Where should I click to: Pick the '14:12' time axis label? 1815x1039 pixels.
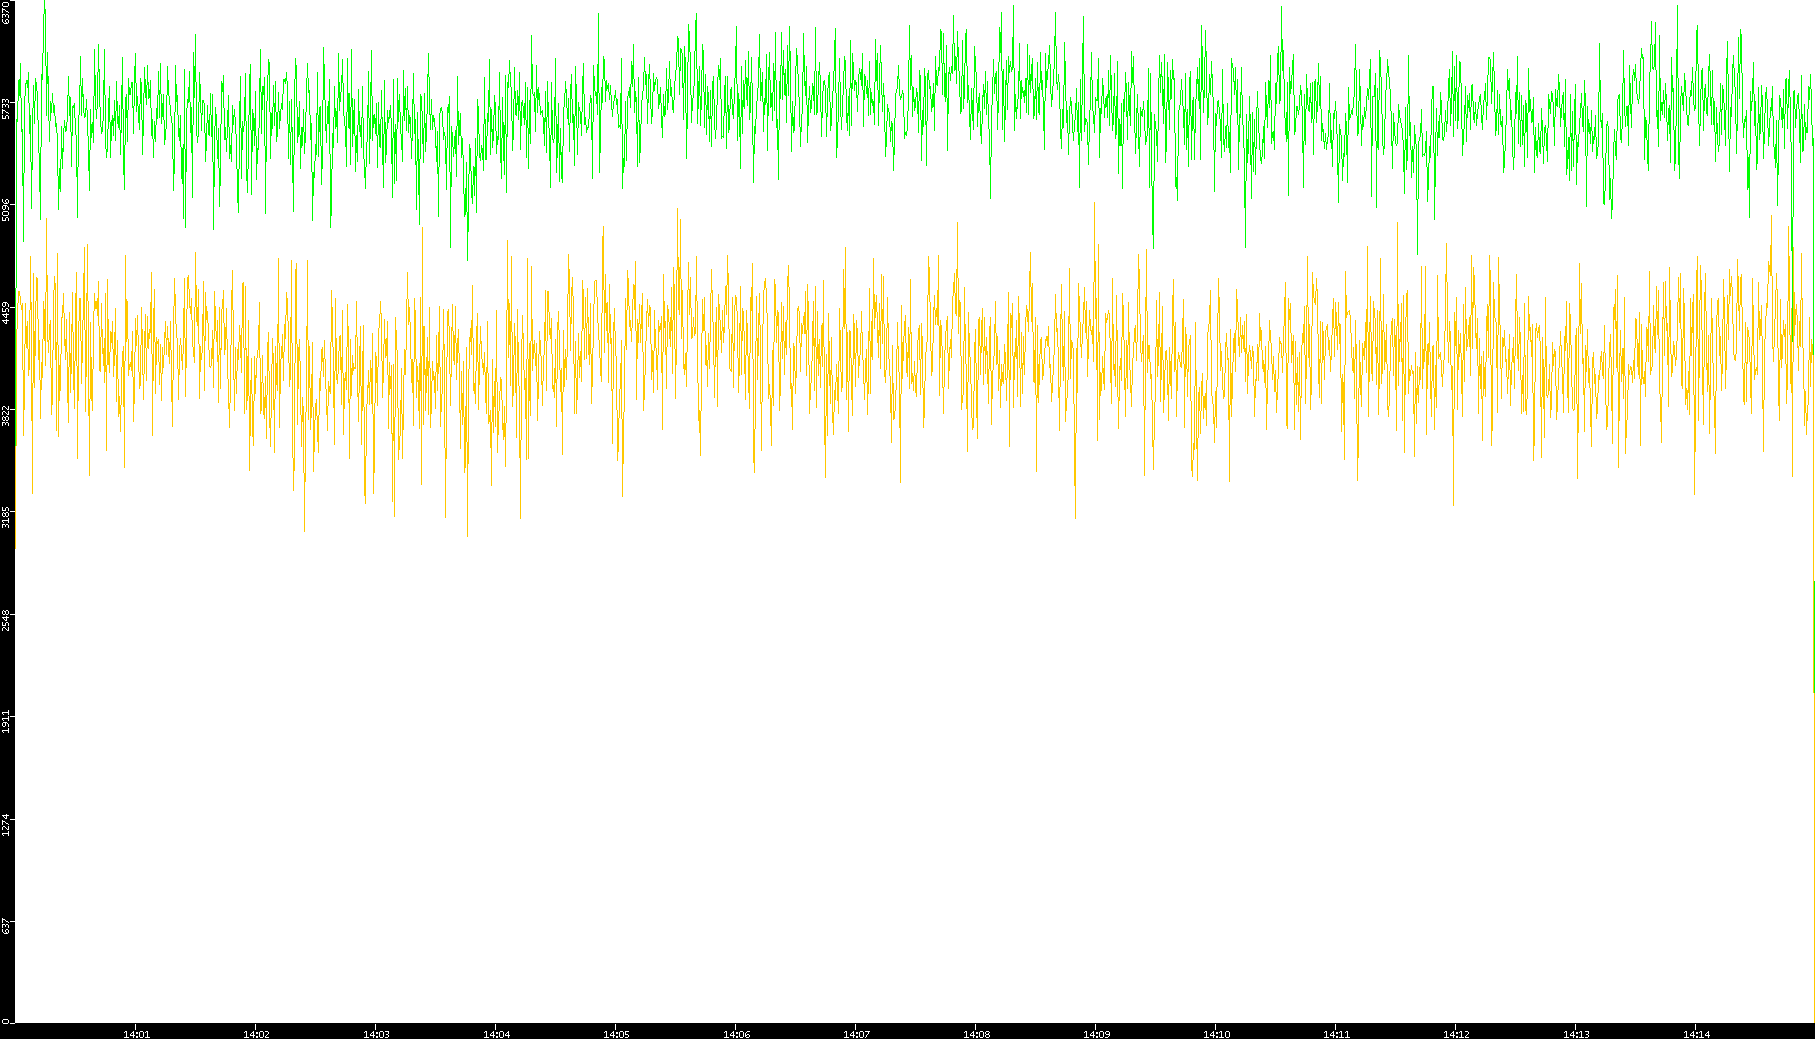point(1456,1034)
